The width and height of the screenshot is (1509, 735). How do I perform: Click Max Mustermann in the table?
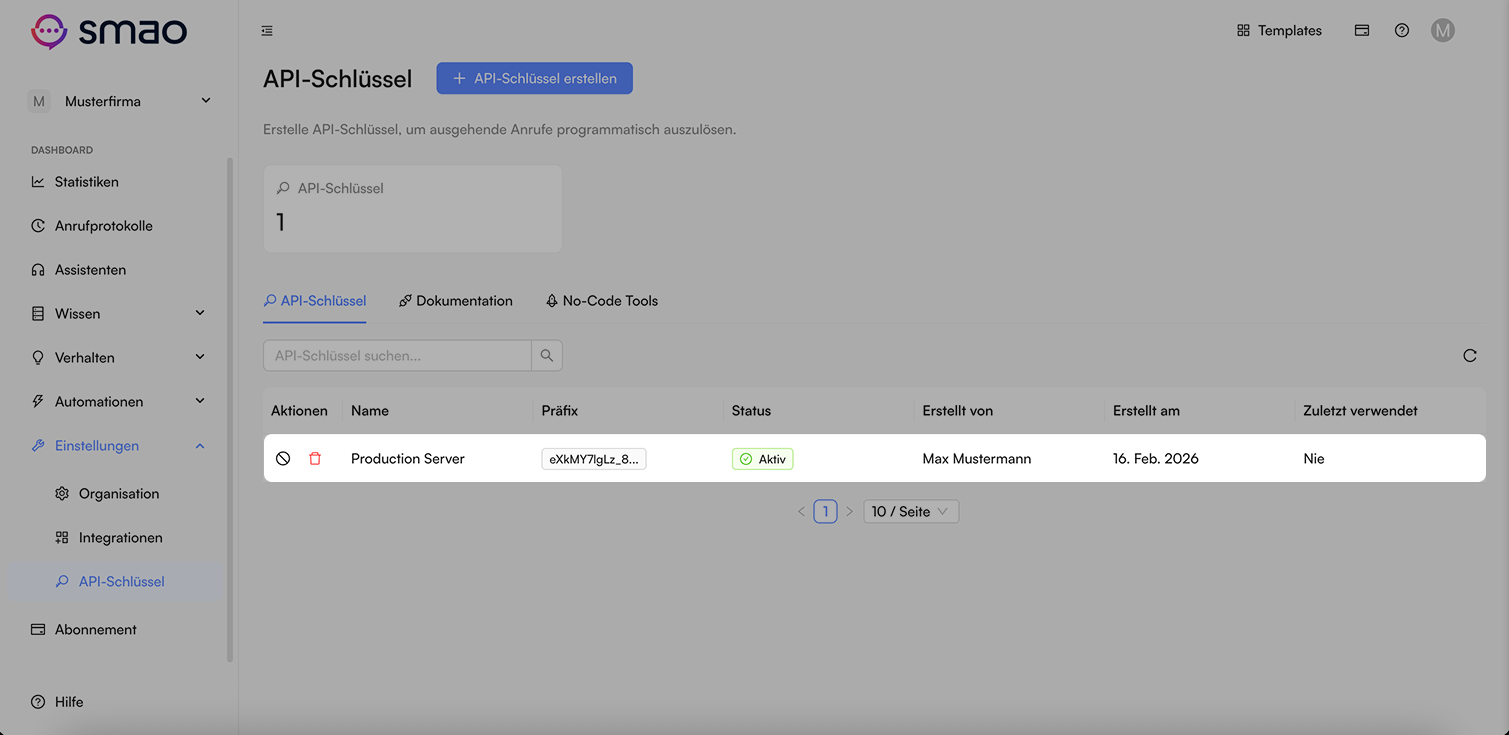click(x=977, y=459)
